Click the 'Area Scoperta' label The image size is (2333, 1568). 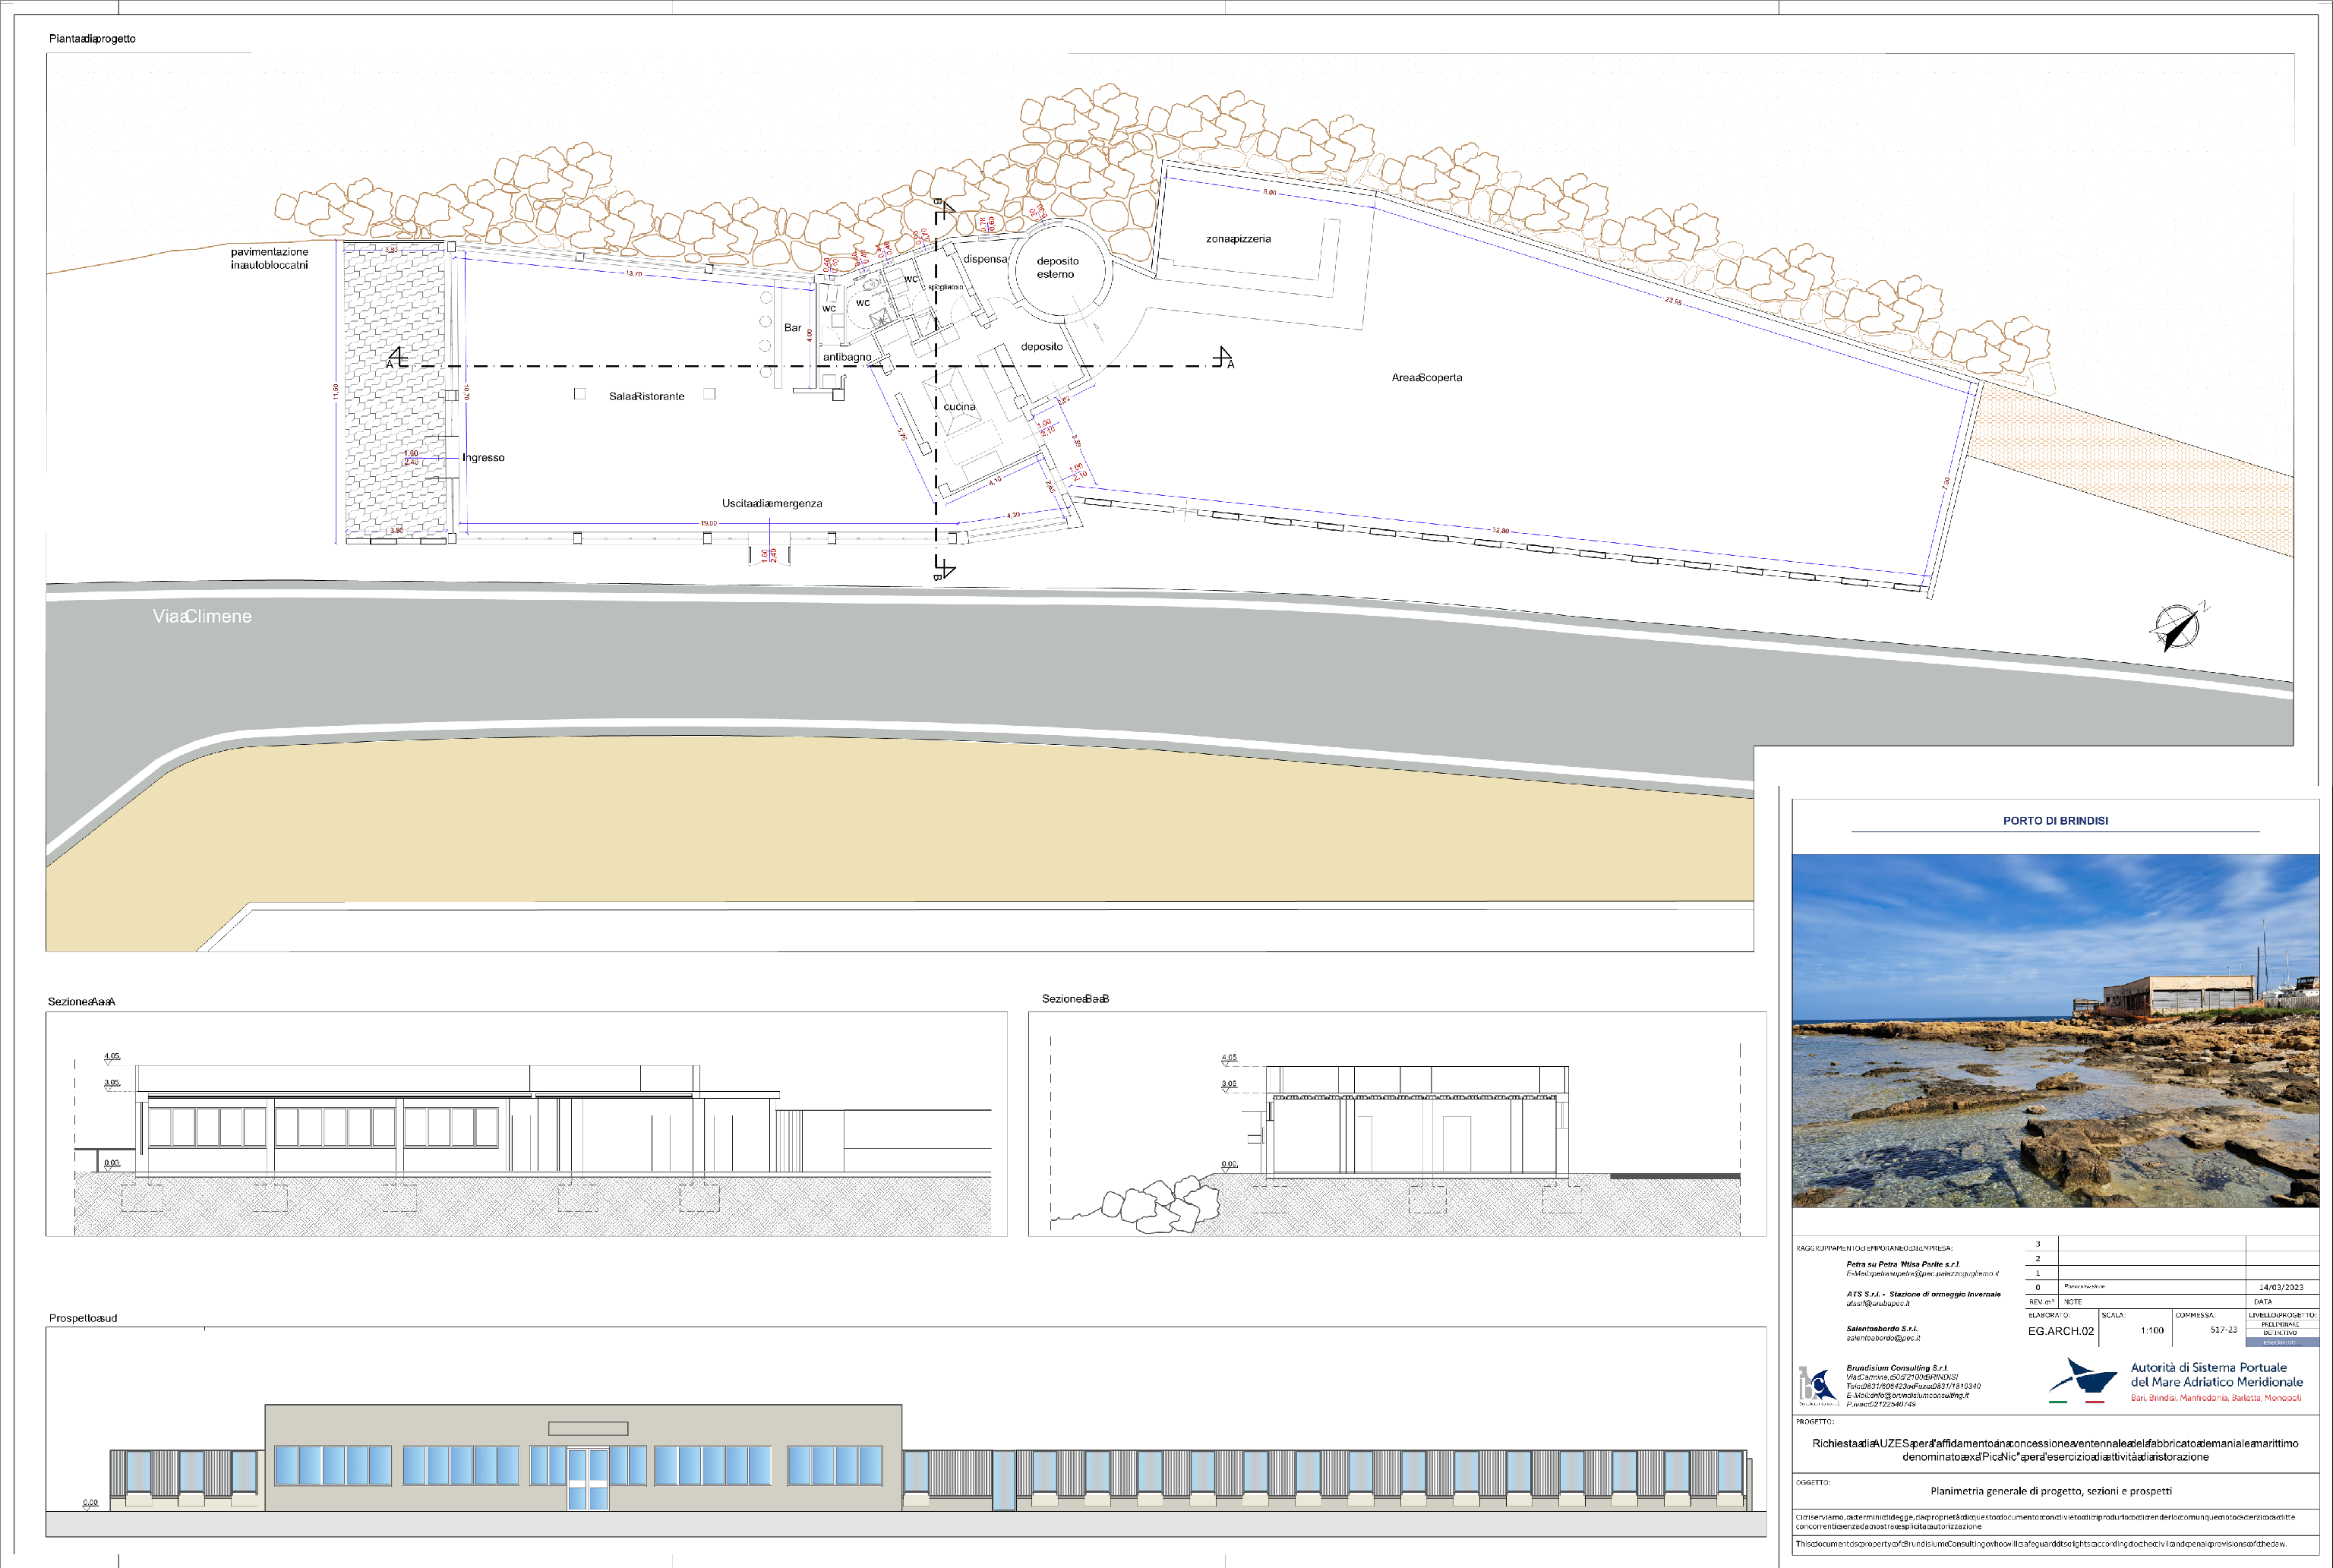point(1427,378)
